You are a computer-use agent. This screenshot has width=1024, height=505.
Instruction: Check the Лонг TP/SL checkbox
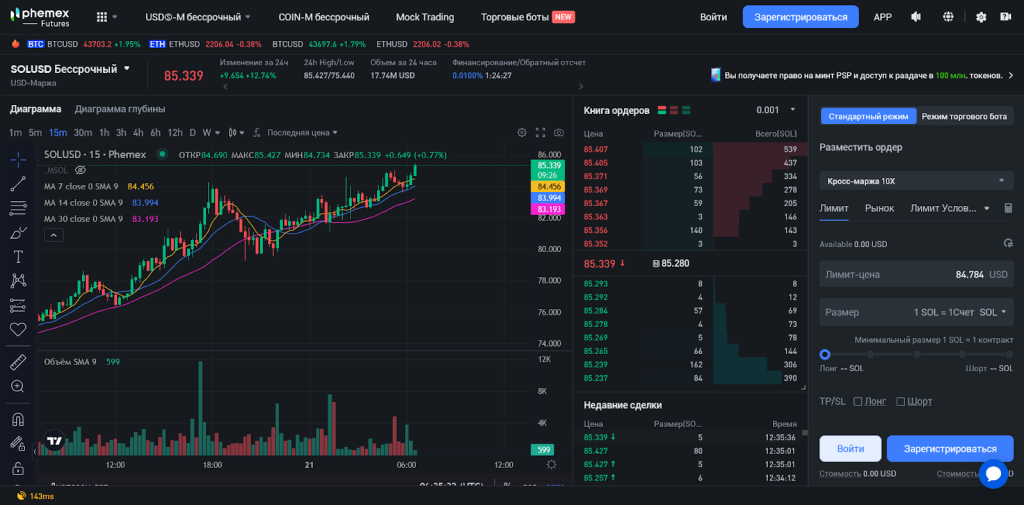coord(857,401)
